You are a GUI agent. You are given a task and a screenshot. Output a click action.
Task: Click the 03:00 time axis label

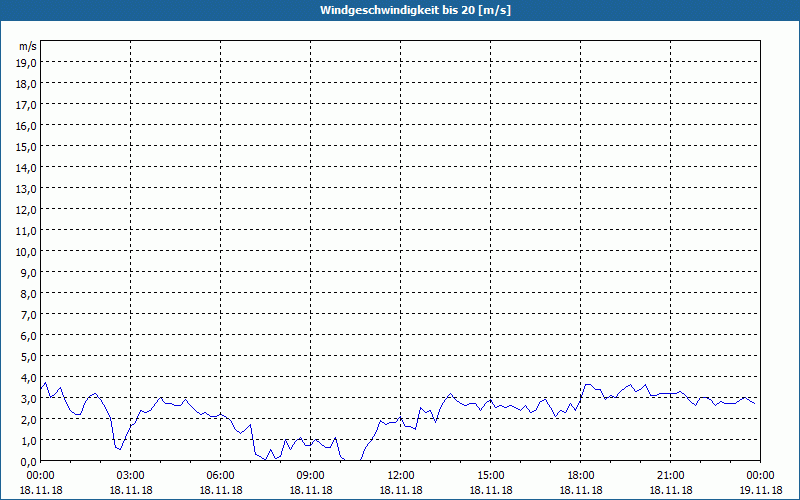click(131, 476)
